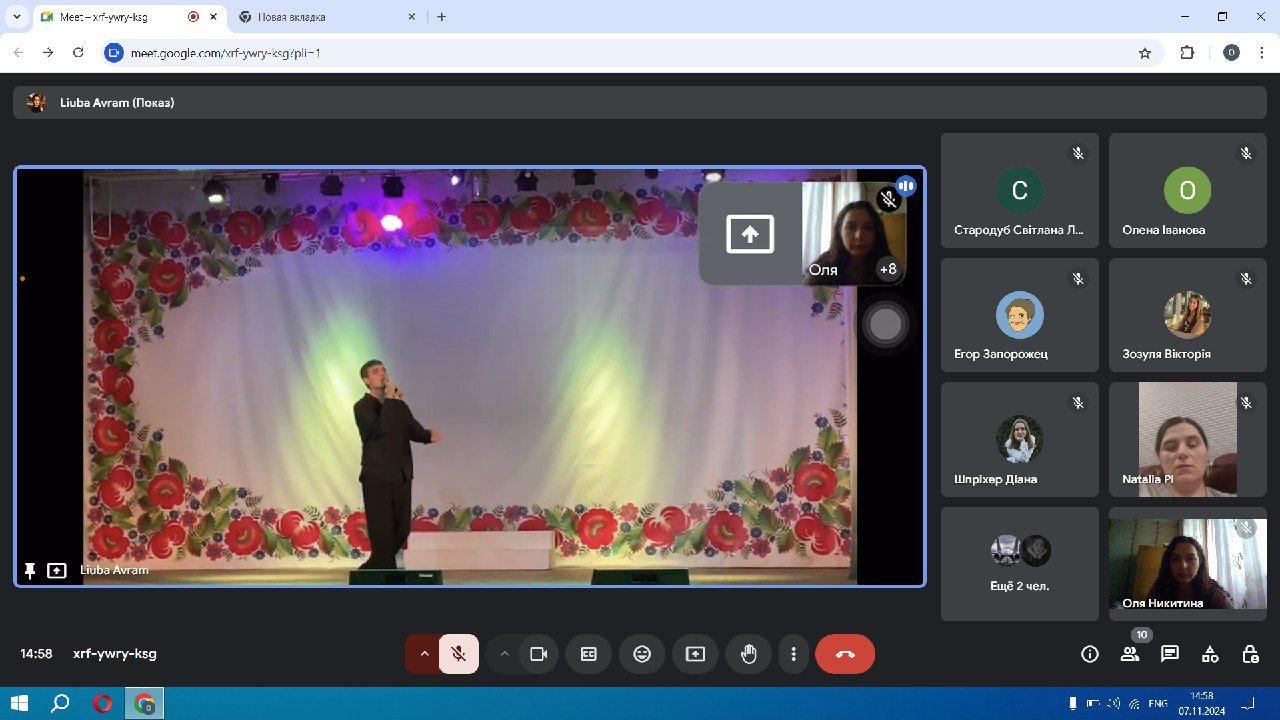
Task: Open Windows notification center icon
Action: (1248, 704)
